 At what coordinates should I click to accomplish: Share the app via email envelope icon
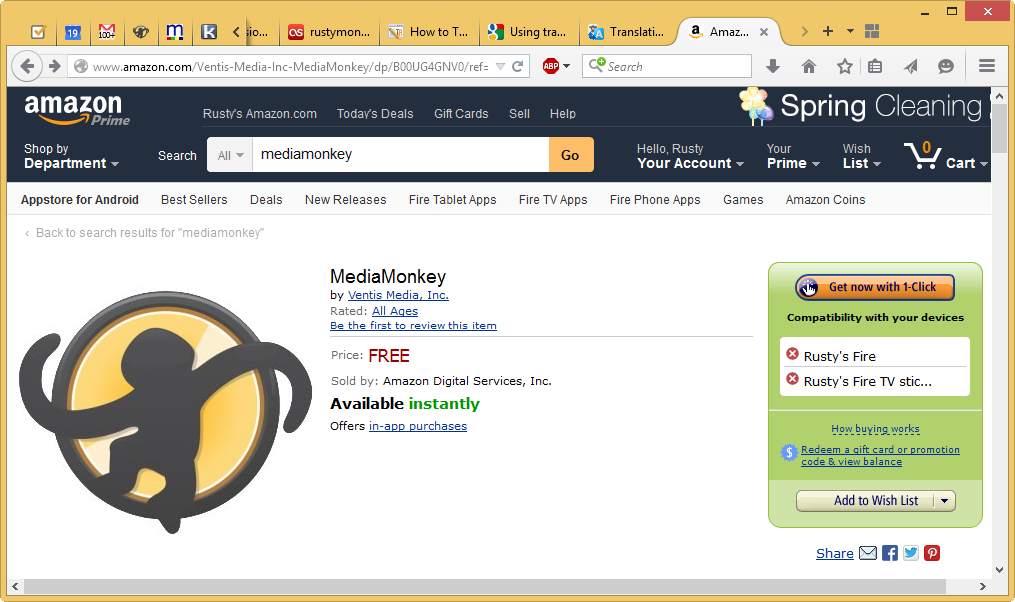click(868, 553)
